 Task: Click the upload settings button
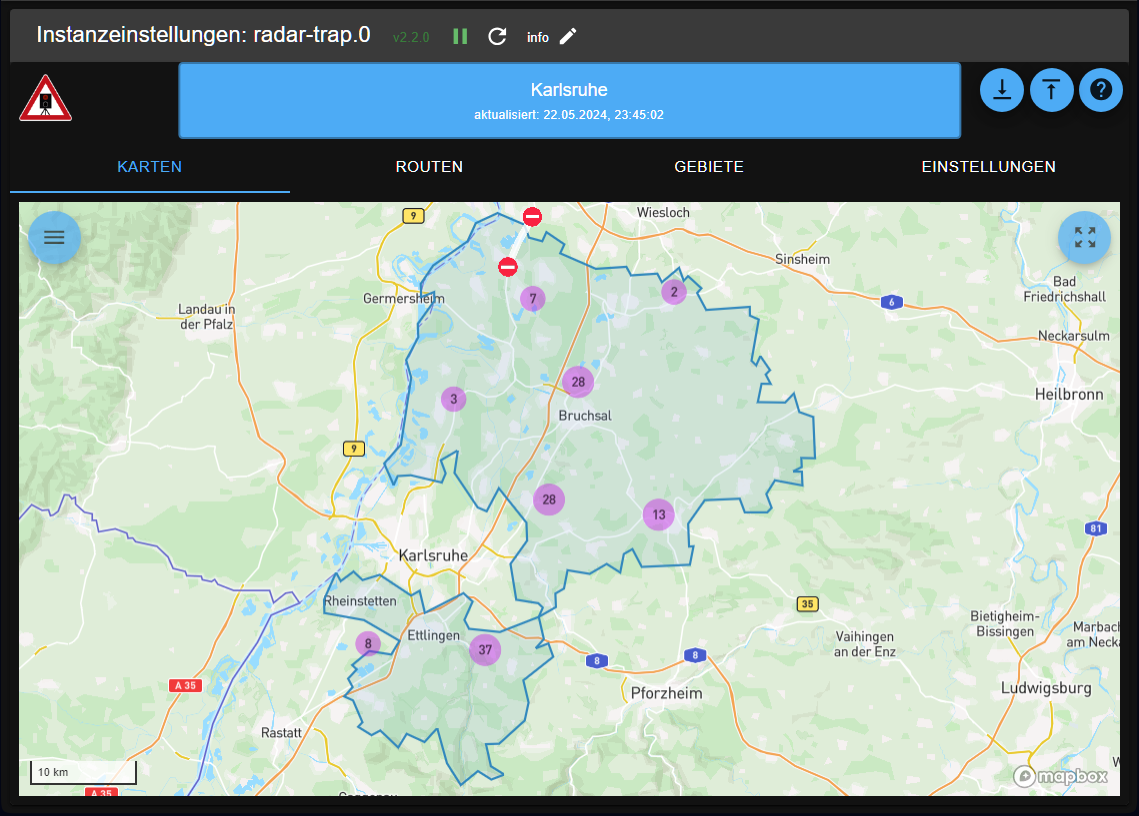pos(1051,90)
